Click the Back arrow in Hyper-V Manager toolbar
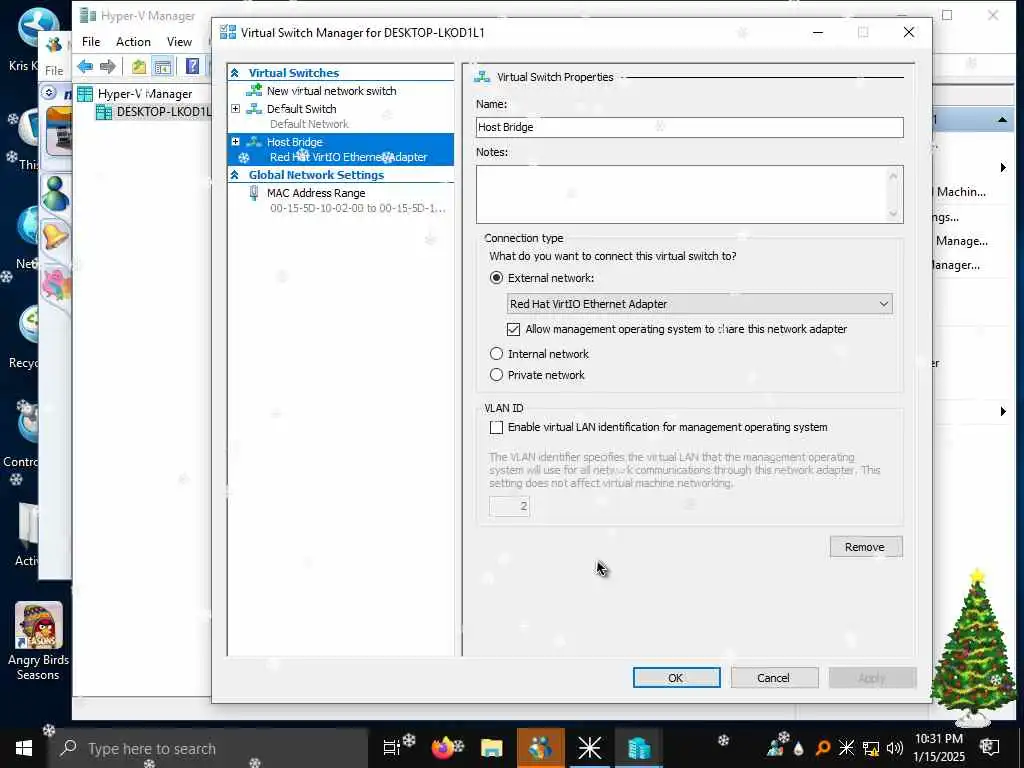Image resolution: width=1024 pixels, height=768 pixels. click(x=85, y=66)
